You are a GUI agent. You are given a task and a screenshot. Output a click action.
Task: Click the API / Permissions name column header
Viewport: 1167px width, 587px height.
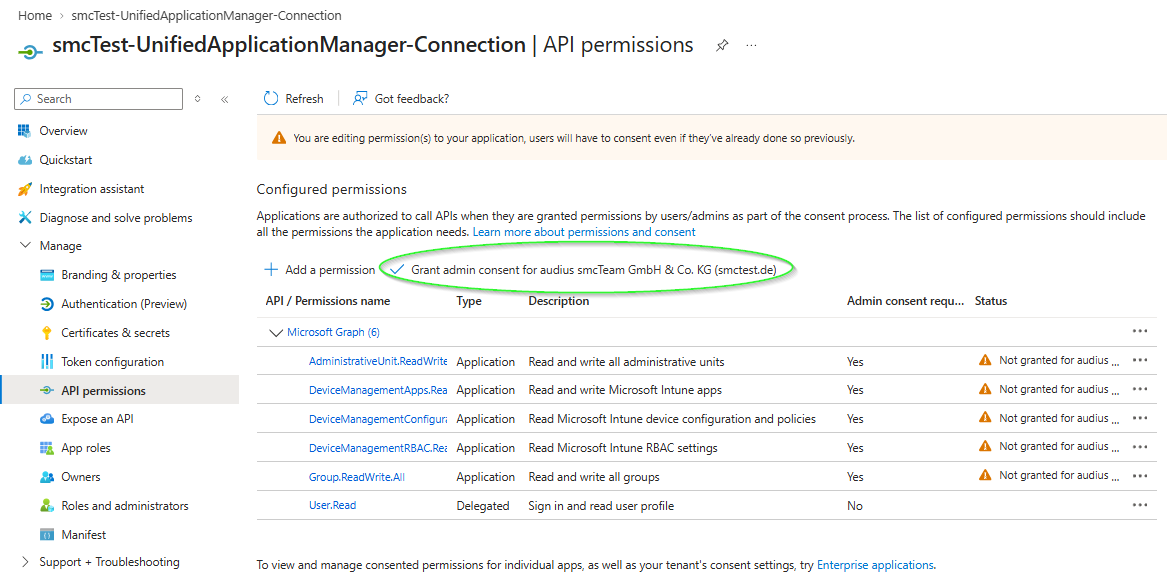click(327, 301)
